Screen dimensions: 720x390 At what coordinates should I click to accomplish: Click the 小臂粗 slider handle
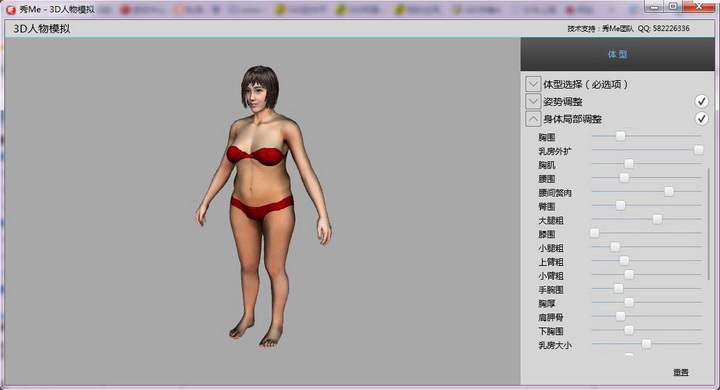click(629, 274)
